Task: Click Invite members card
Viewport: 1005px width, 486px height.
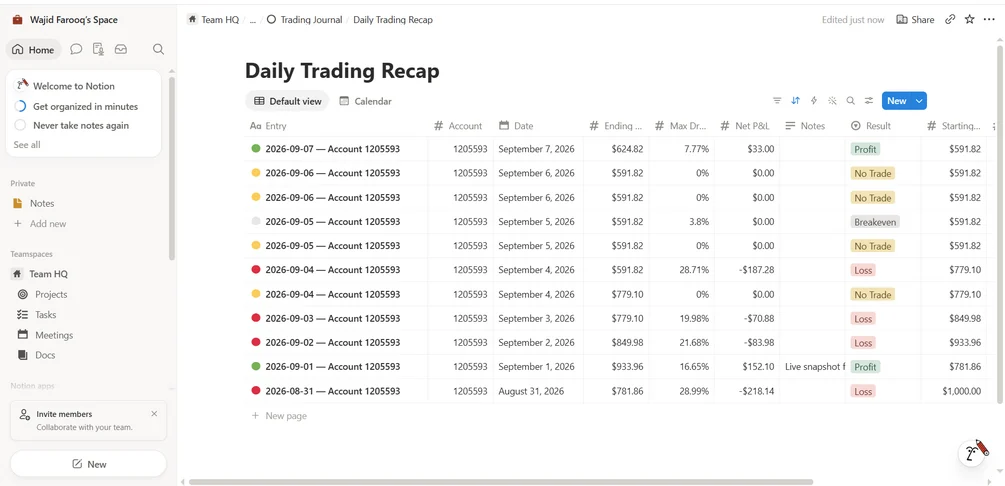Action: pyautogui.click(x=88, y=420)
